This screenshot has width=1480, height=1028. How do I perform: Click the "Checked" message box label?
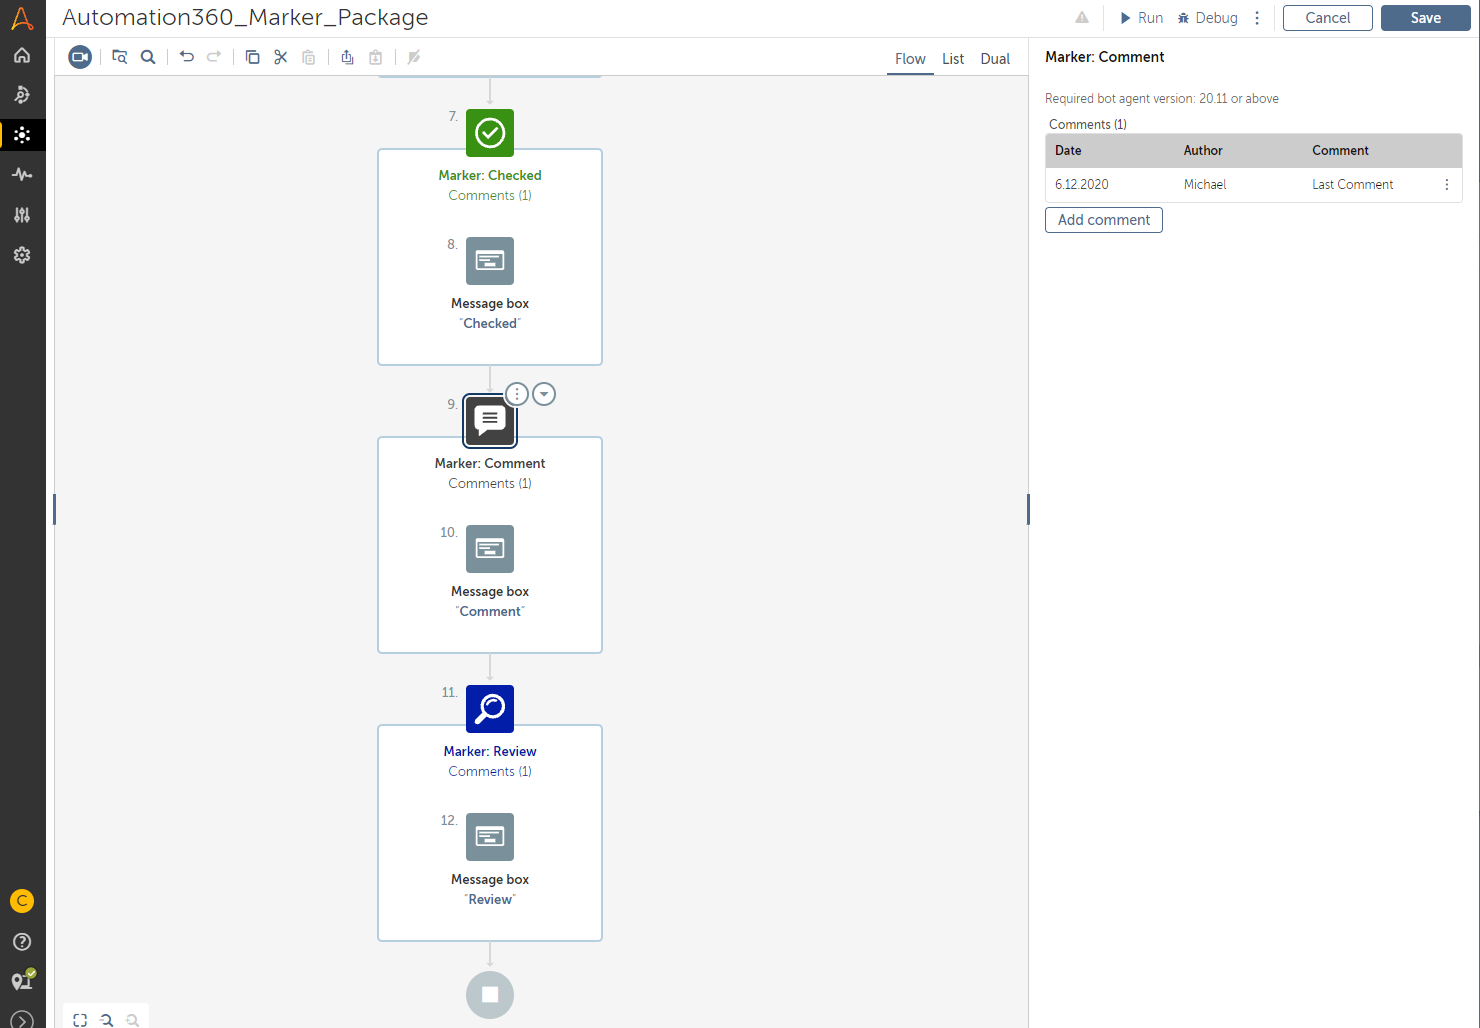(490, 324)
